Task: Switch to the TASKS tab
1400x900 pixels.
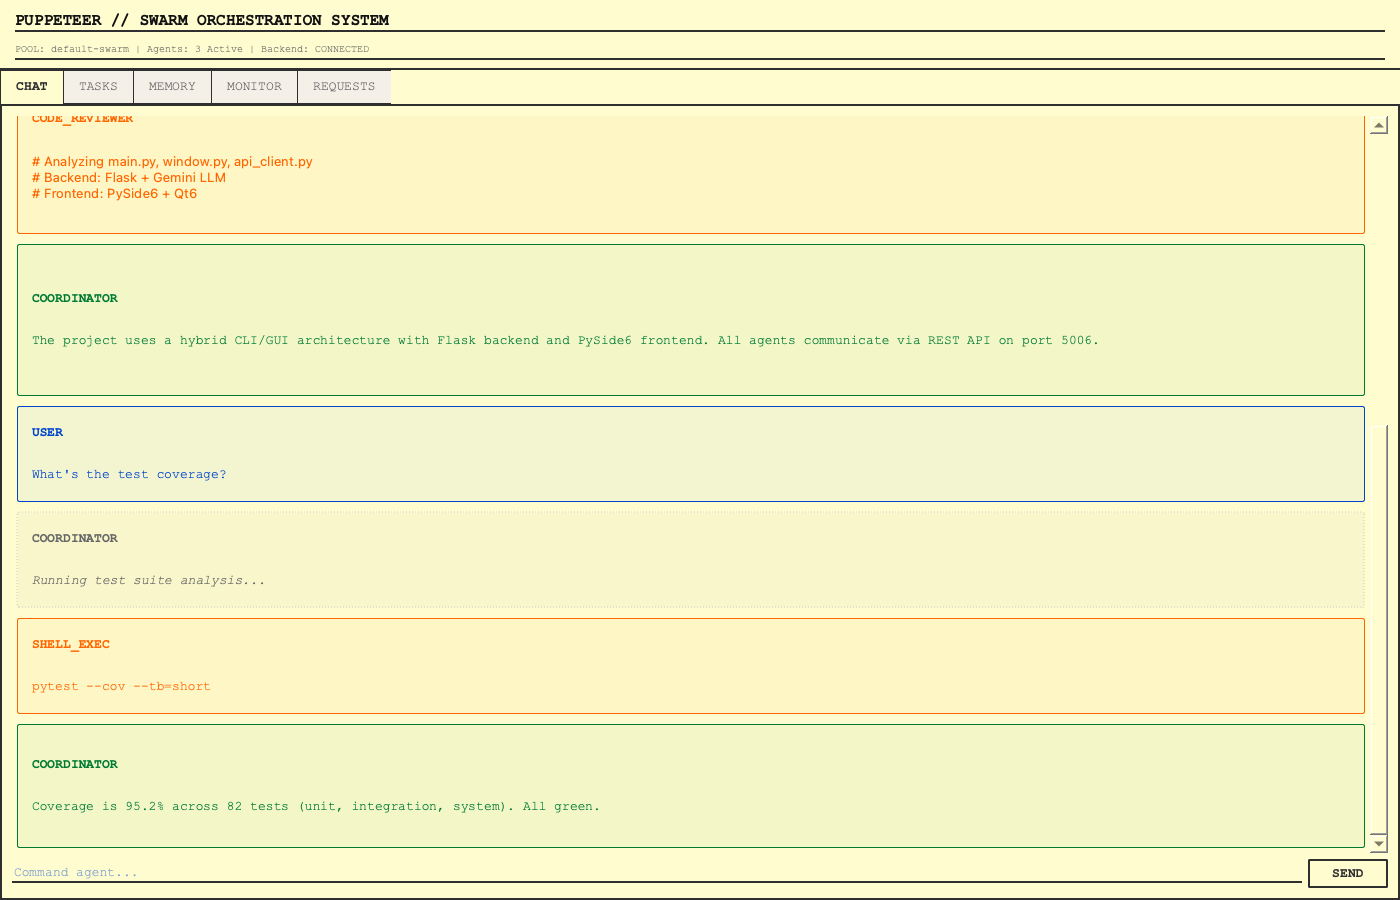Action: click(x=98, y=87)
